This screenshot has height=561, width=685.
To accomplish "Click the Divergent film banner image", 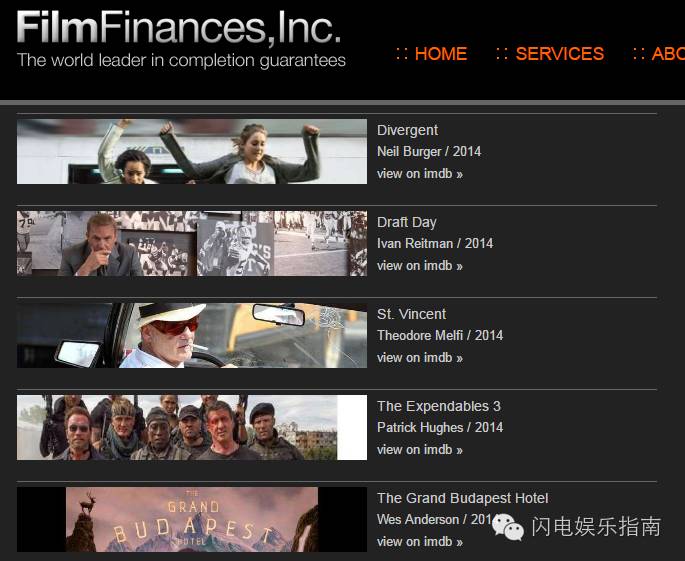I will [192, 151].
